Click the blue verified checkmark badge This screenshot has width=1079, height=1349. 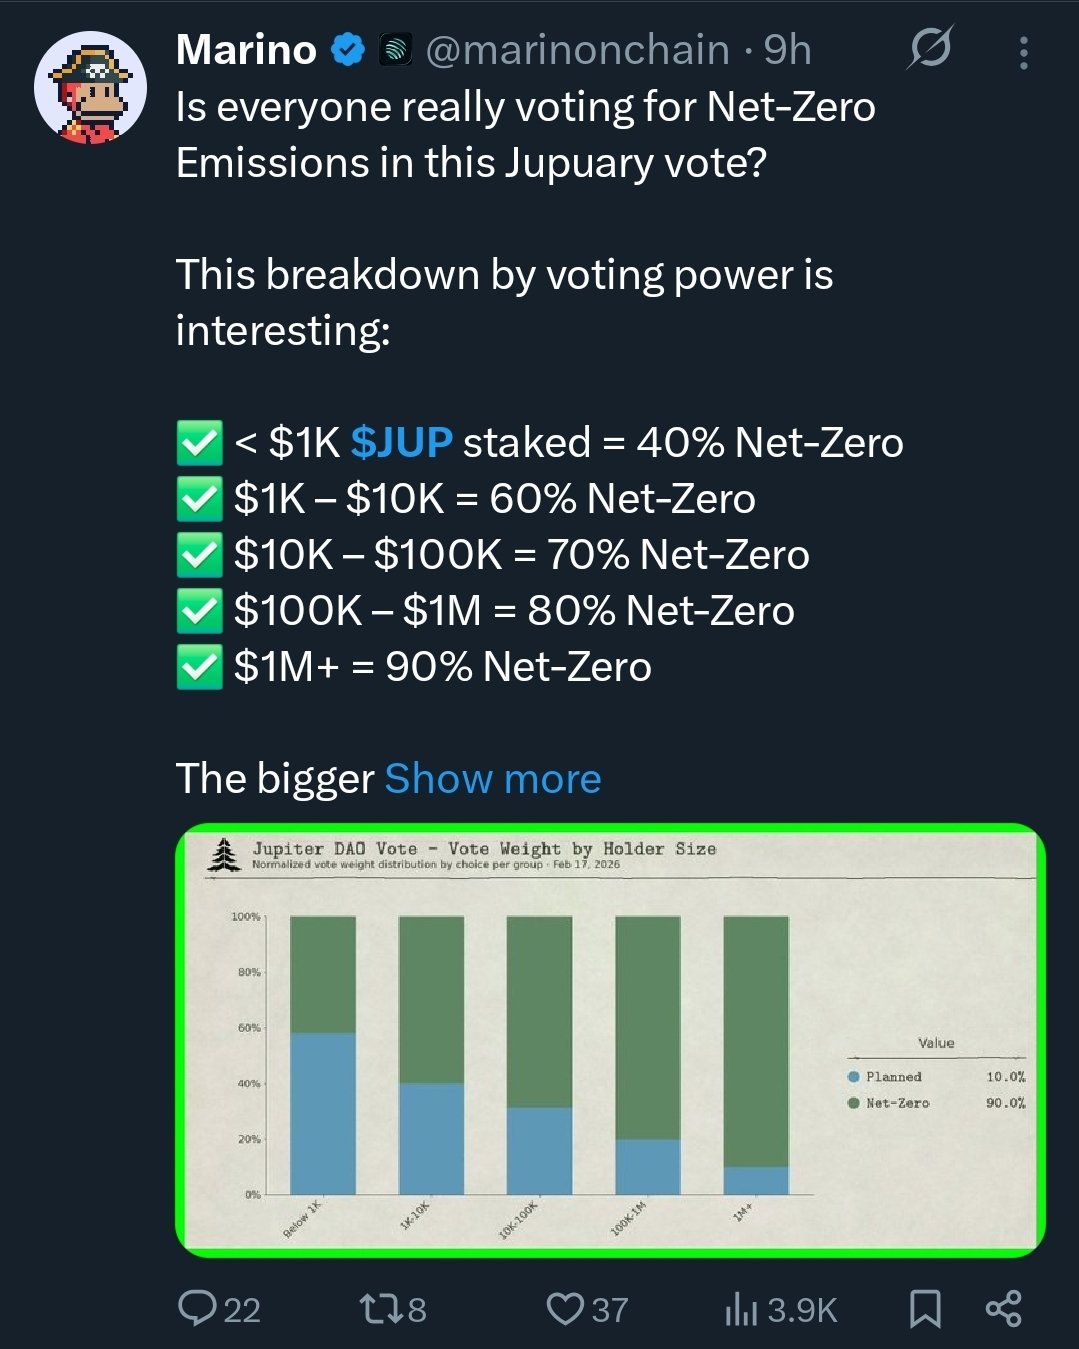pyautogui.click(x=347, y=50)
